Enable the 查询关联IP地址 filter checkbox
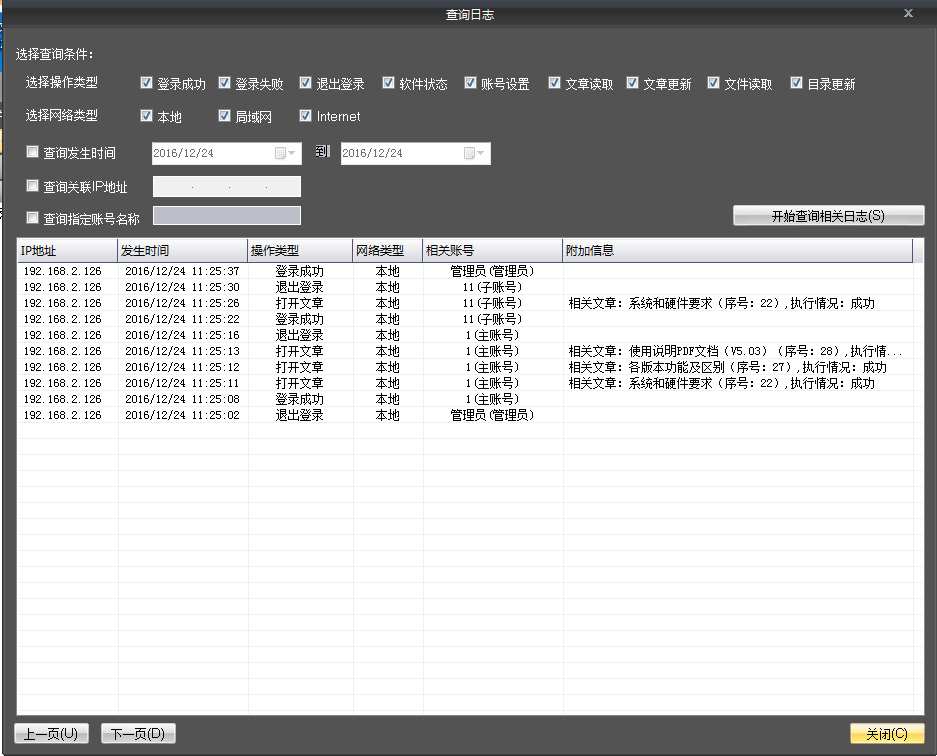937x756 pixels. coord(33,186)
